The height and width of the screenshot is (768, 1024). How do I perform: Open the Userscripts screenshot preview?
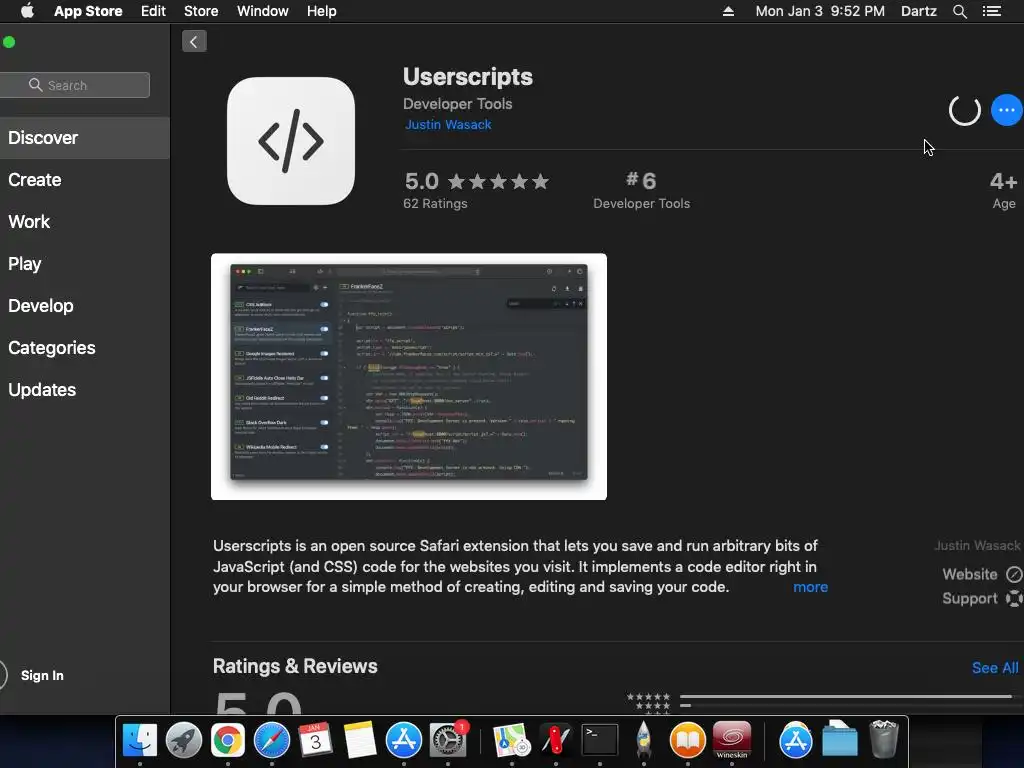409,377
